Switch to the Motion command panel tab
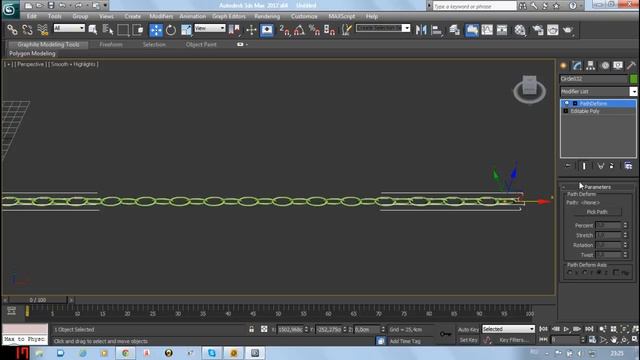Image resolution: width=640 pixels, height=360 pixels. [604, 65]
